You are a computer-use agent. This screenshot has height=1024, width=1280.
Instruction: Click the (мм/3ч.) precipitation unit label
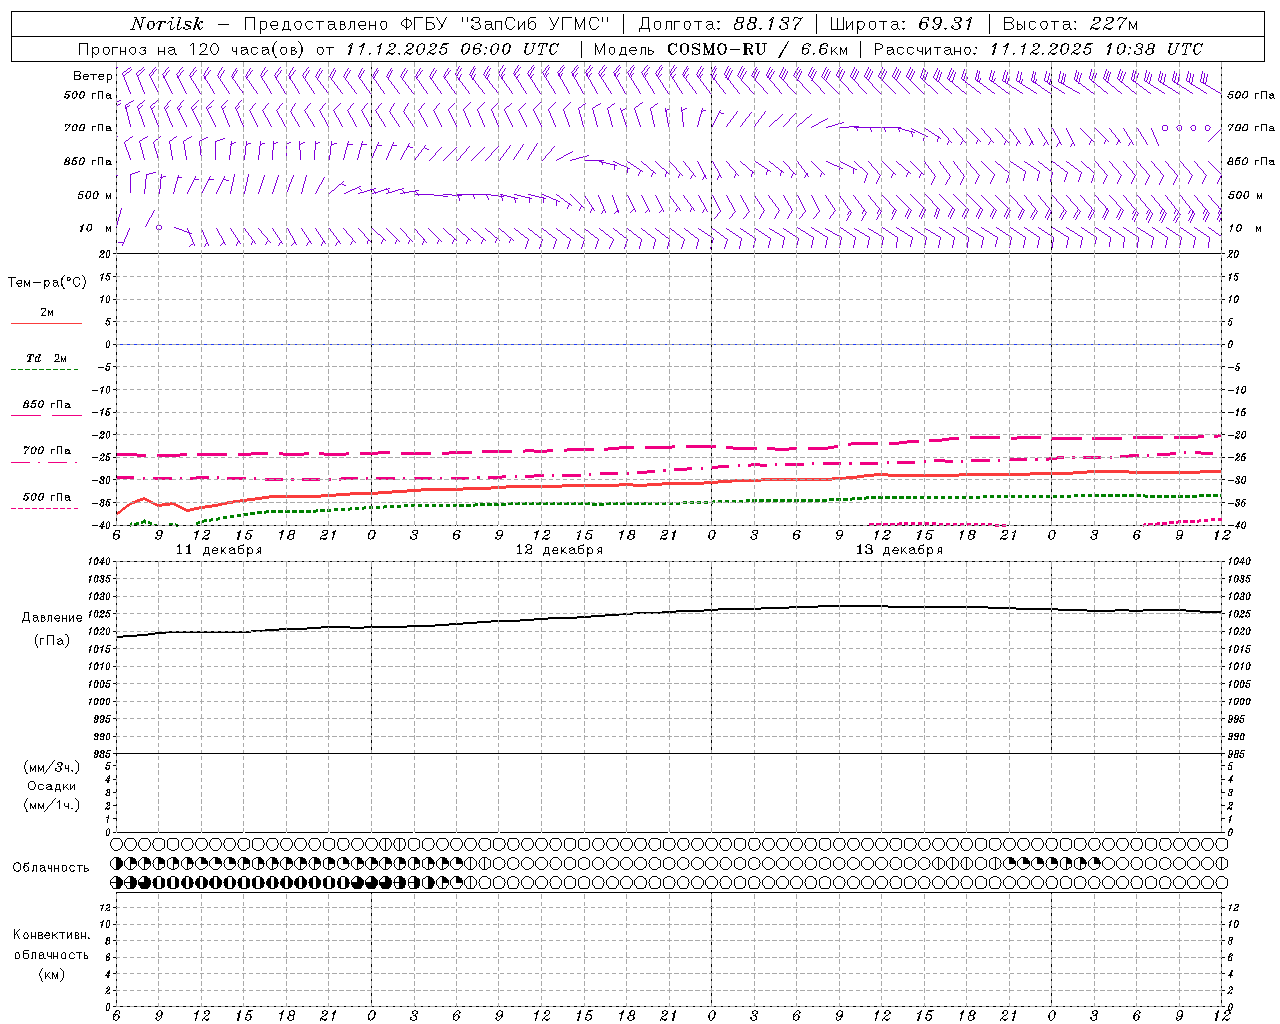pos(52,767)
